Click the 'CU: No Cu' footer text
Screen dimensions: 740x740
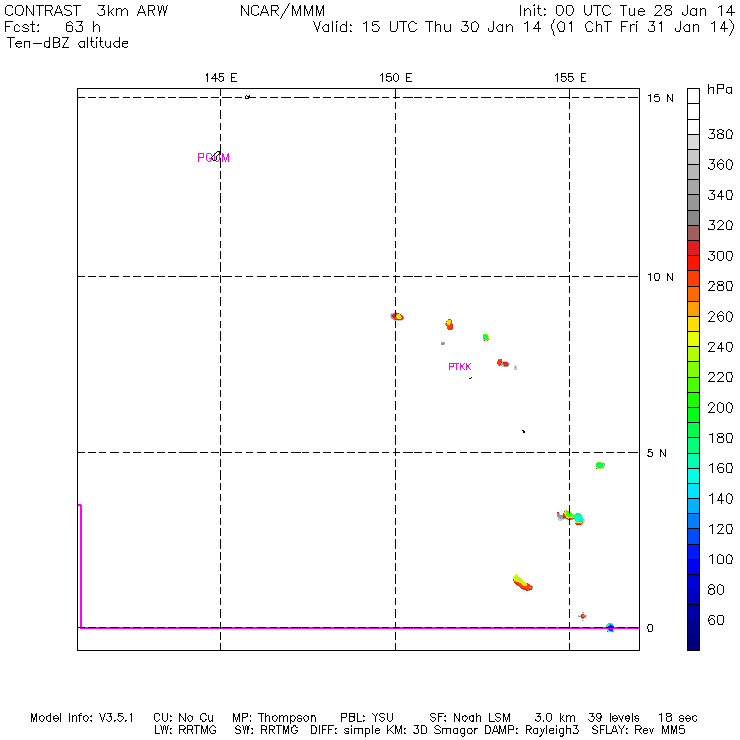coord(183,718)
